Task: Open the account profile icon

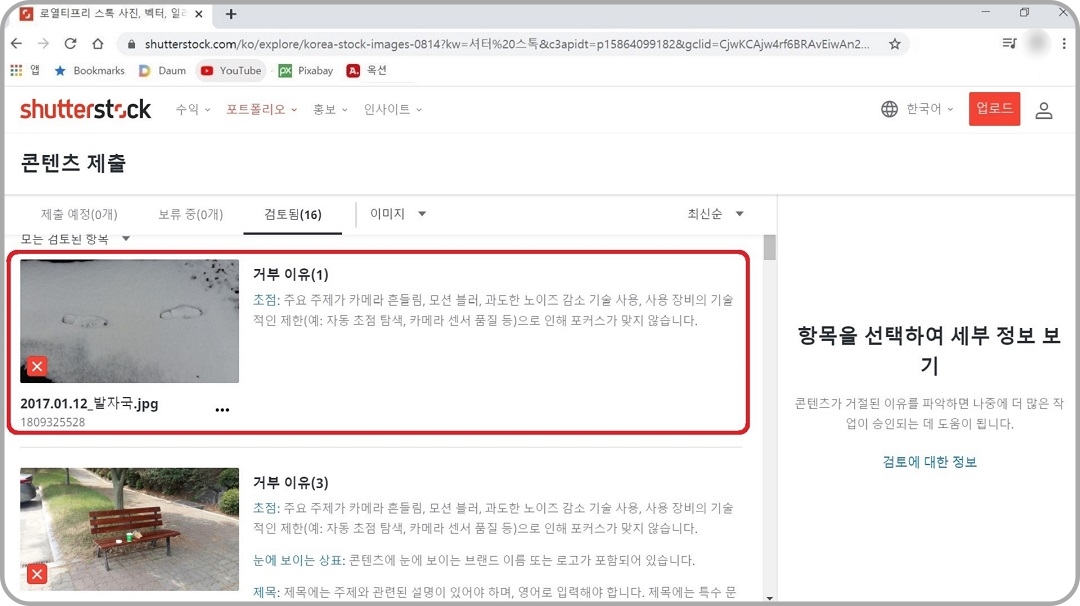Action: point(1044,109)
